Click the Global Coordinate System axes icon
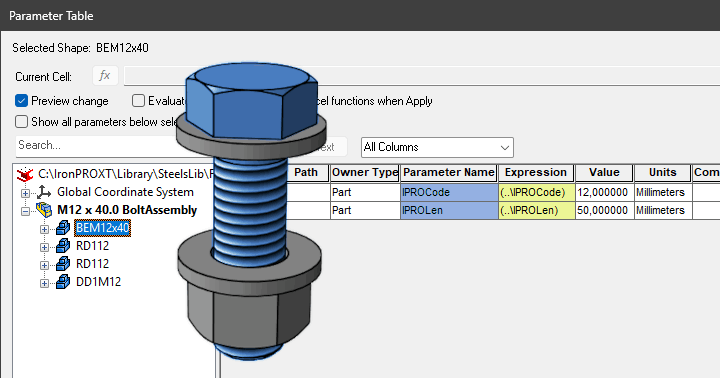The image size is (720, 378). [x=44, y=192]
